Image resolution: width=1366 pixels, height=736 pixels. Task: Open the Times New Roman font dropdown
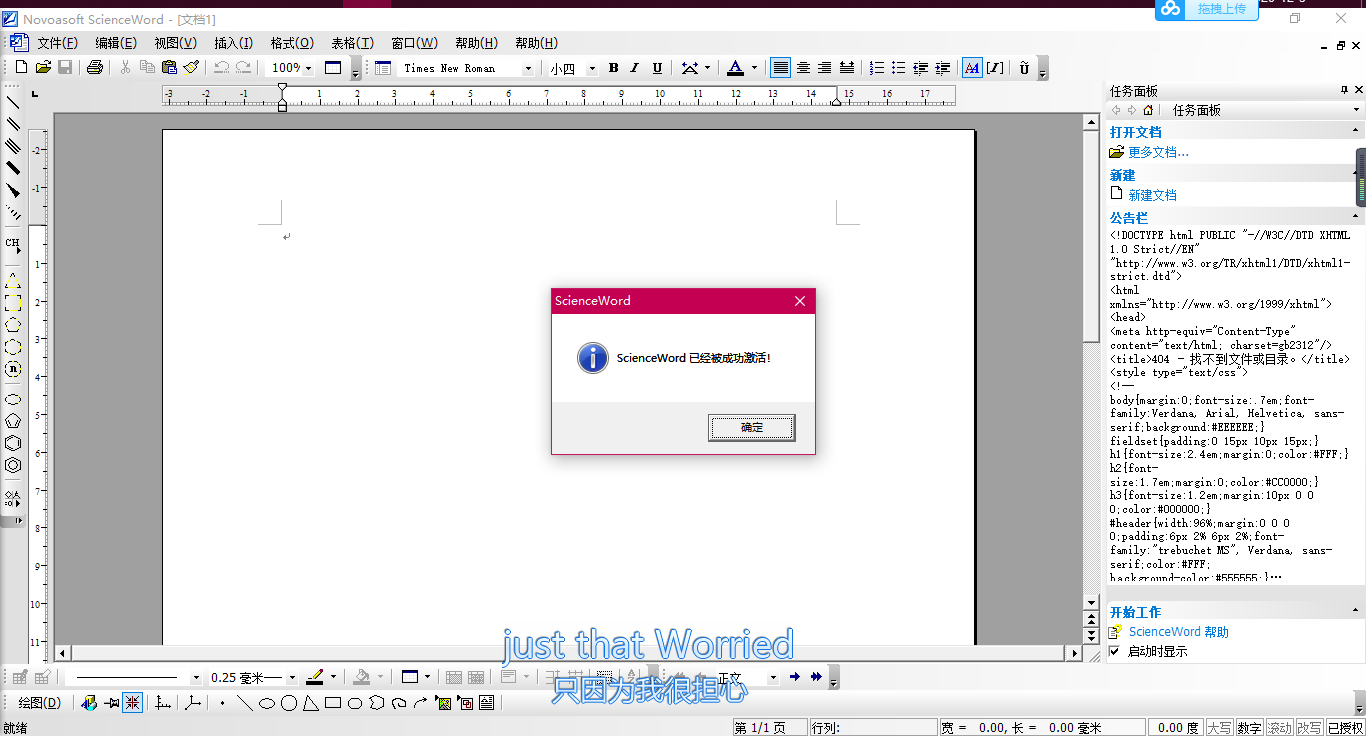tap(529, 68)
